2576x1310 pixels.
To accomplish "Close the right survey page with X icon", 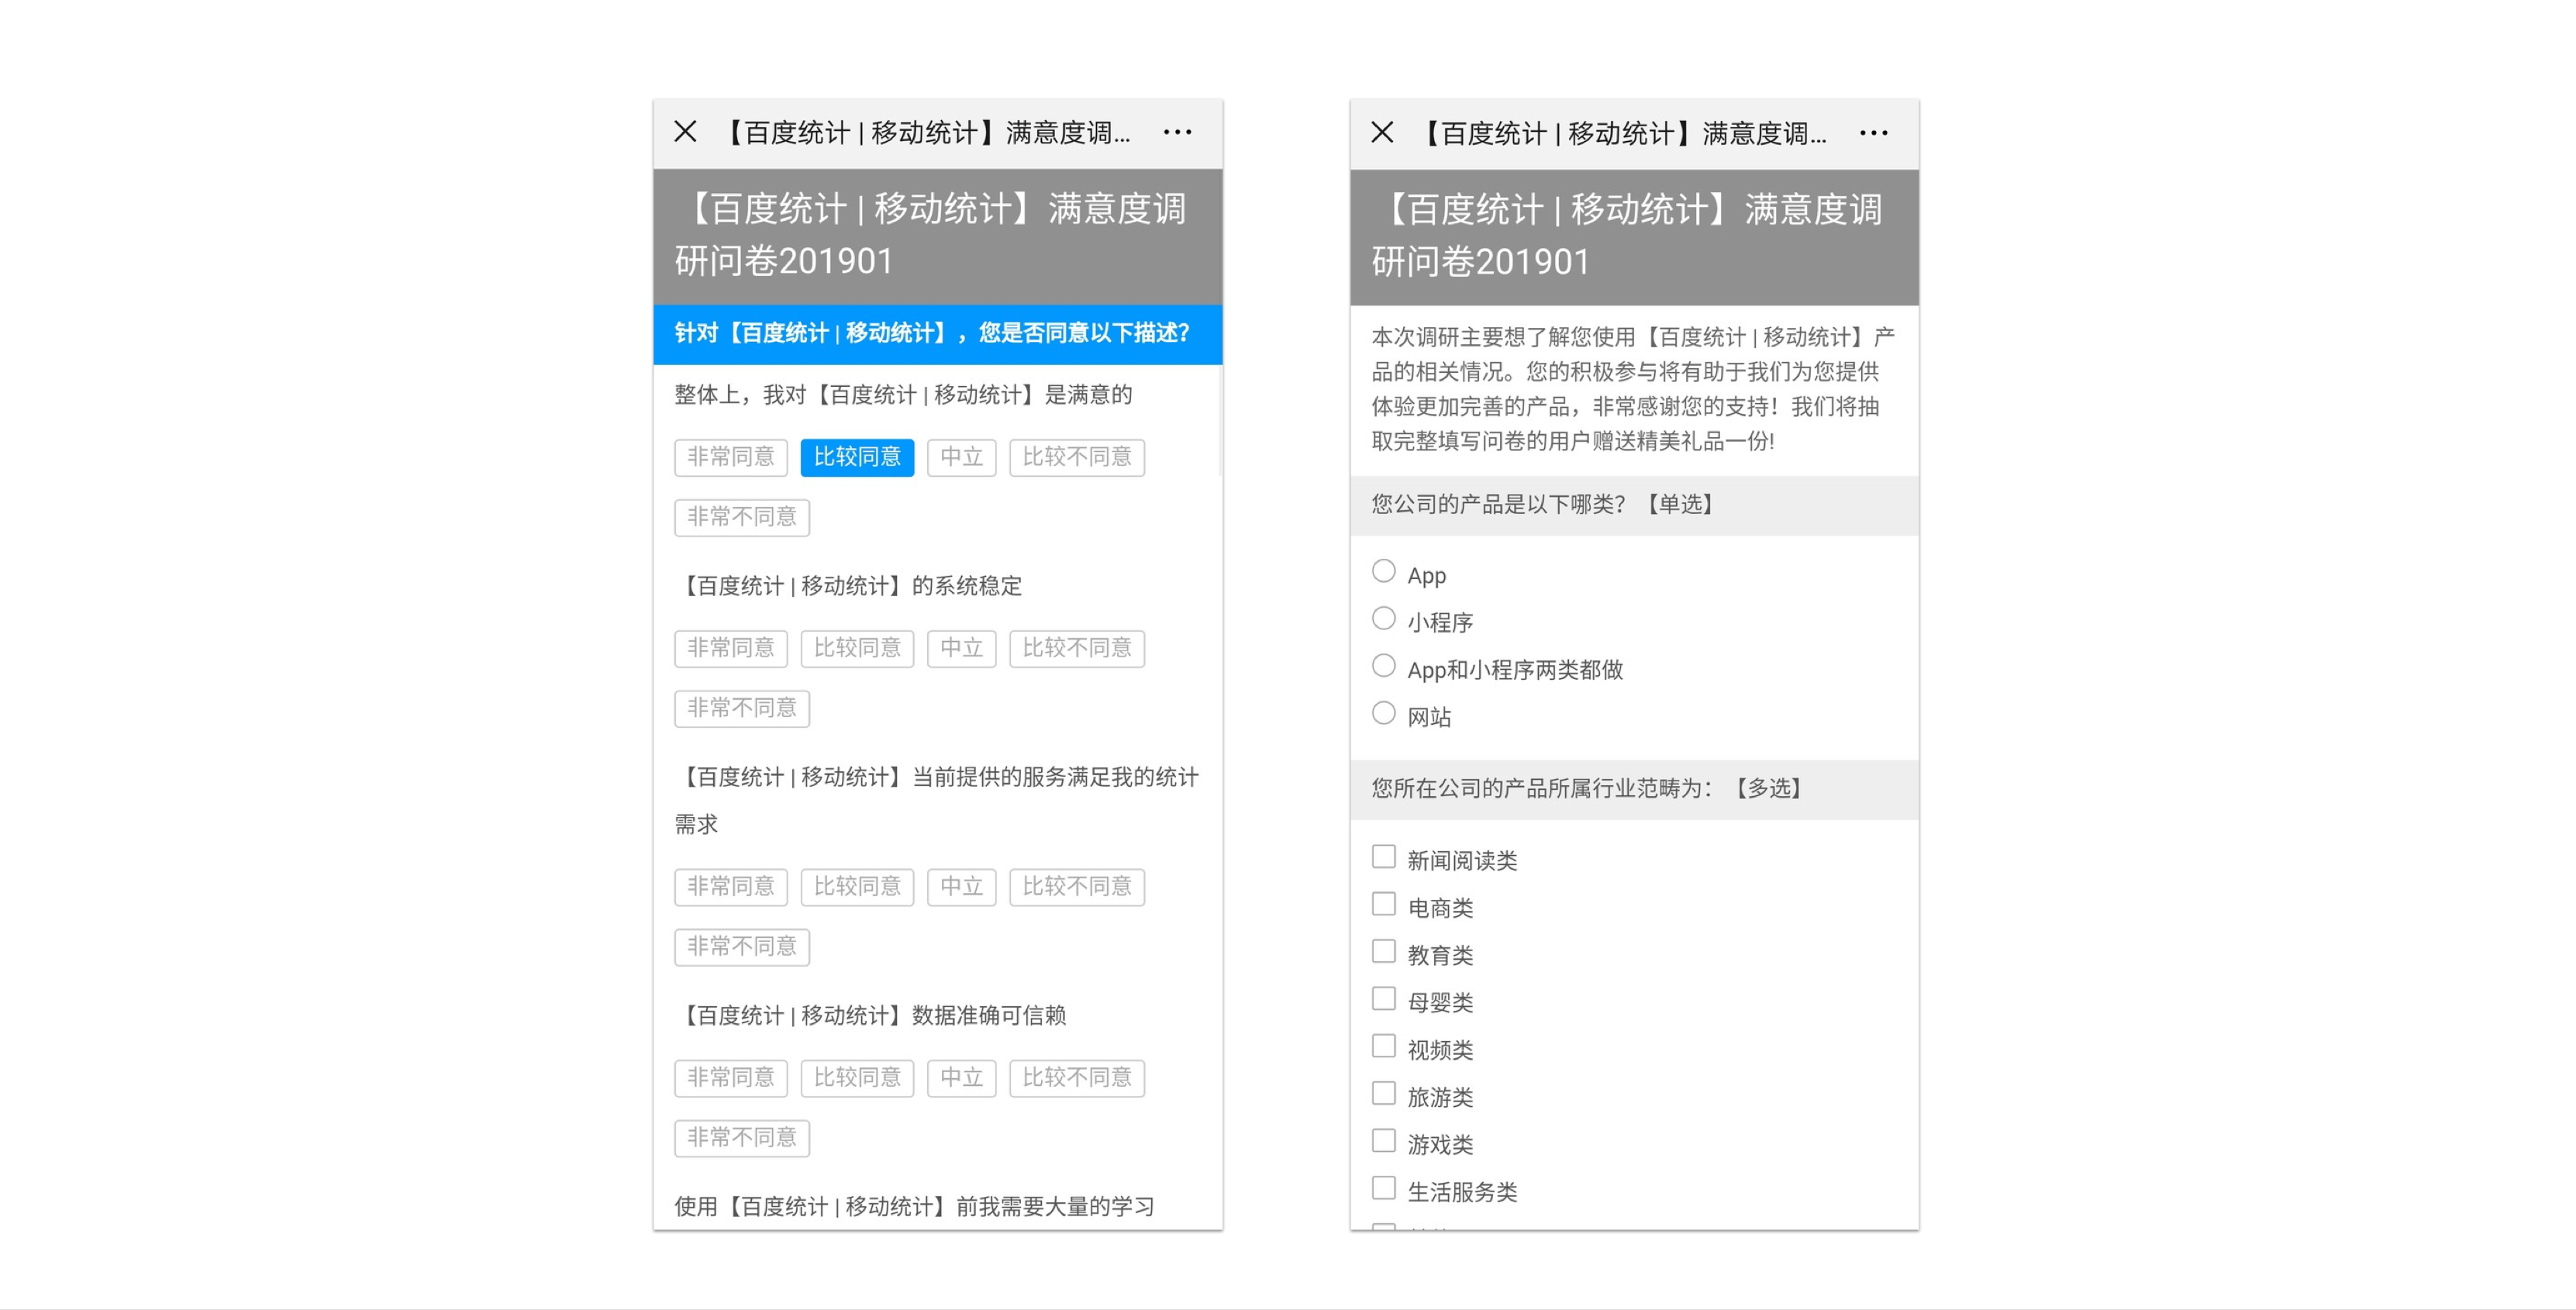I will point(1382,132).
